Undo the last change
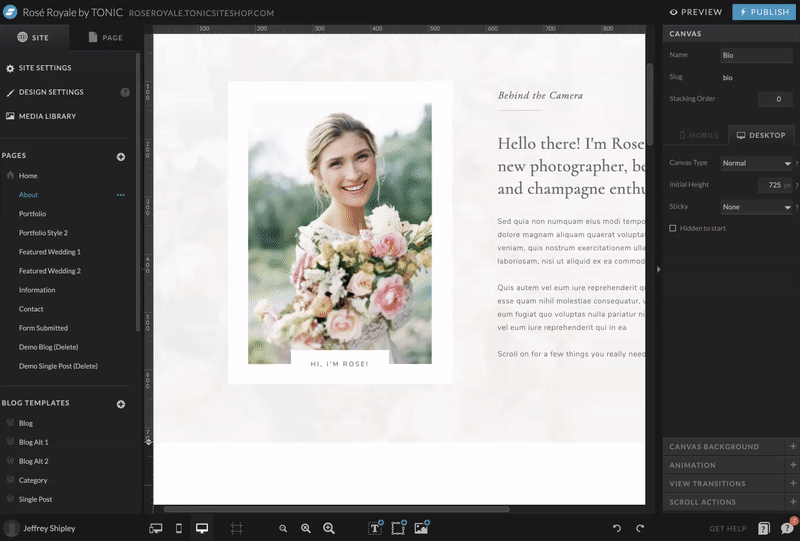 pos(617,528)
